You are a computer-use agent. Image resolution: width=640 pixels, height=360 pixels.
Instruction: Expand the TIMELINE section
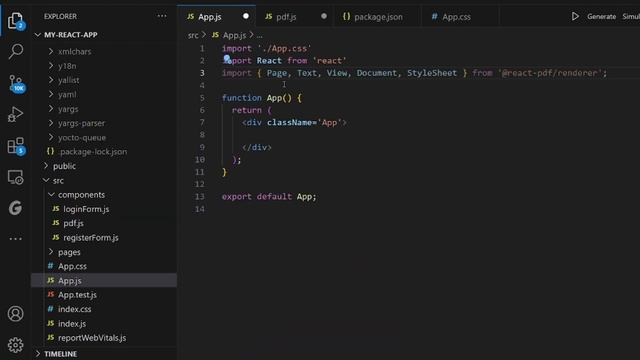point(60,354)
